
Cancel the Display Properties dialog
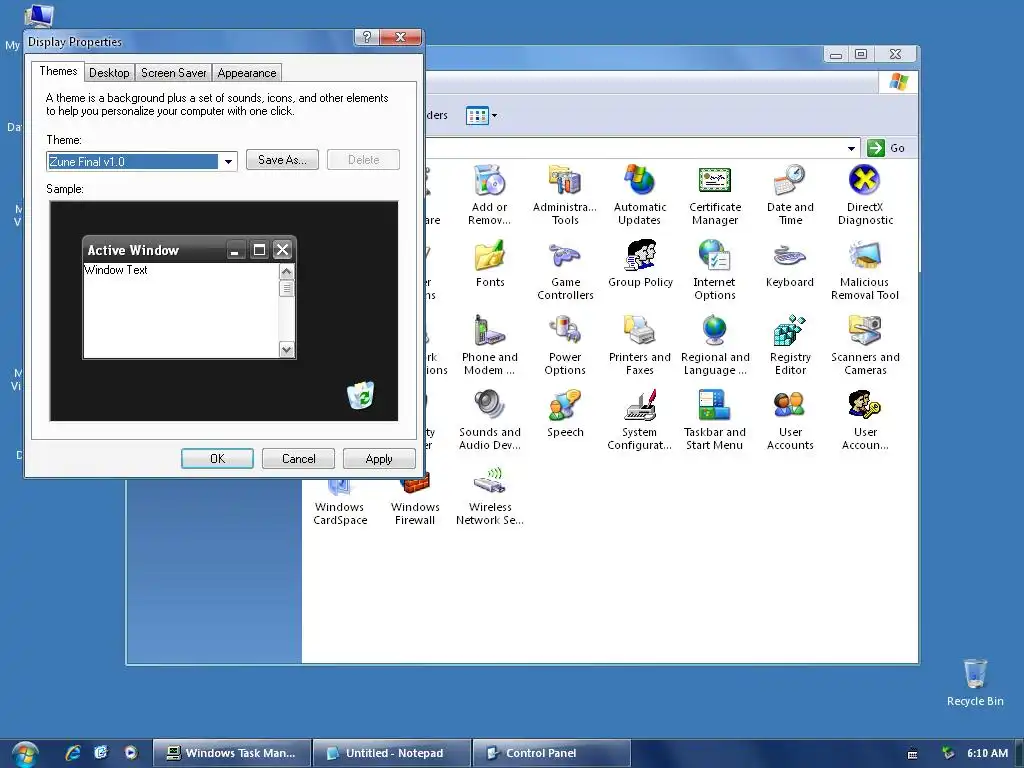298,458
